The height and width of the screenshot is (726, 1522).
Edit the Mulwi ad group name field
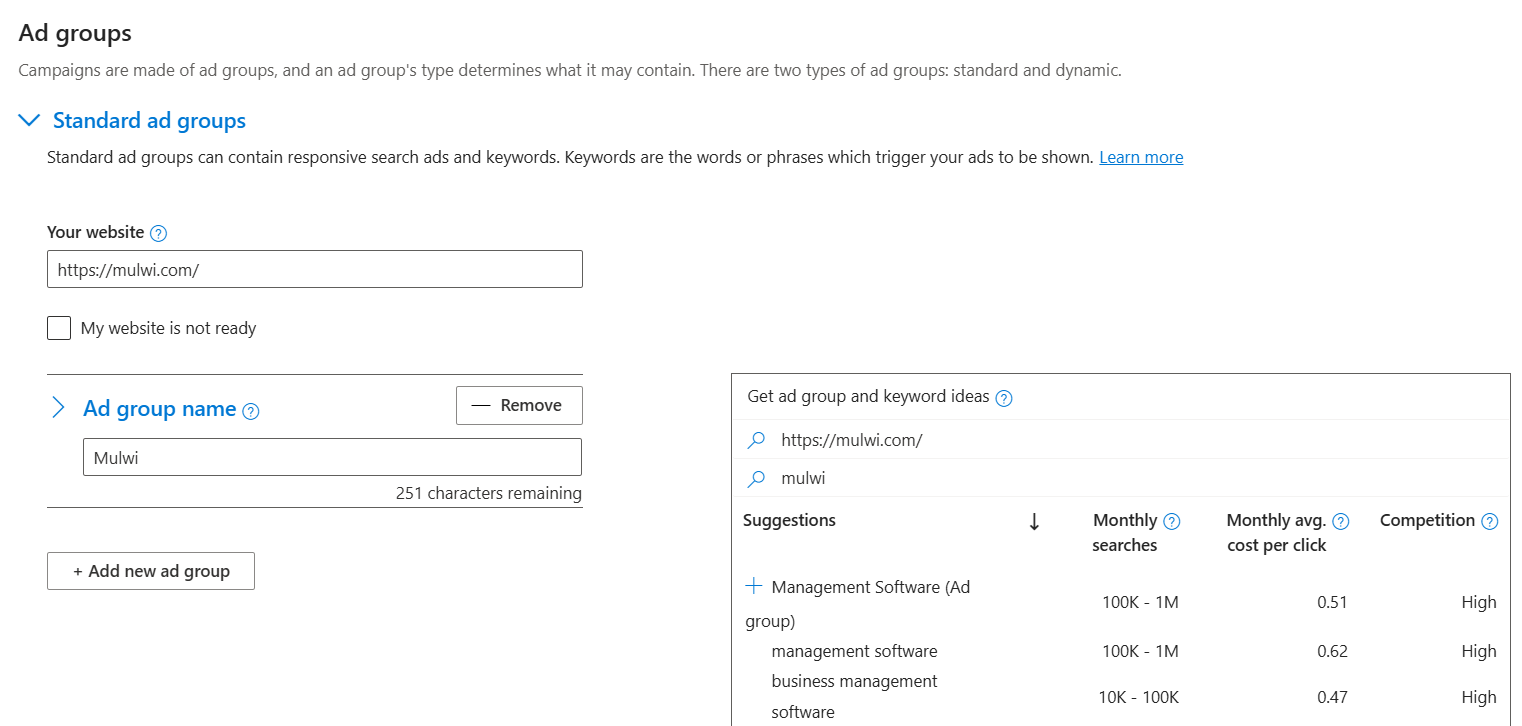point(332,457)
